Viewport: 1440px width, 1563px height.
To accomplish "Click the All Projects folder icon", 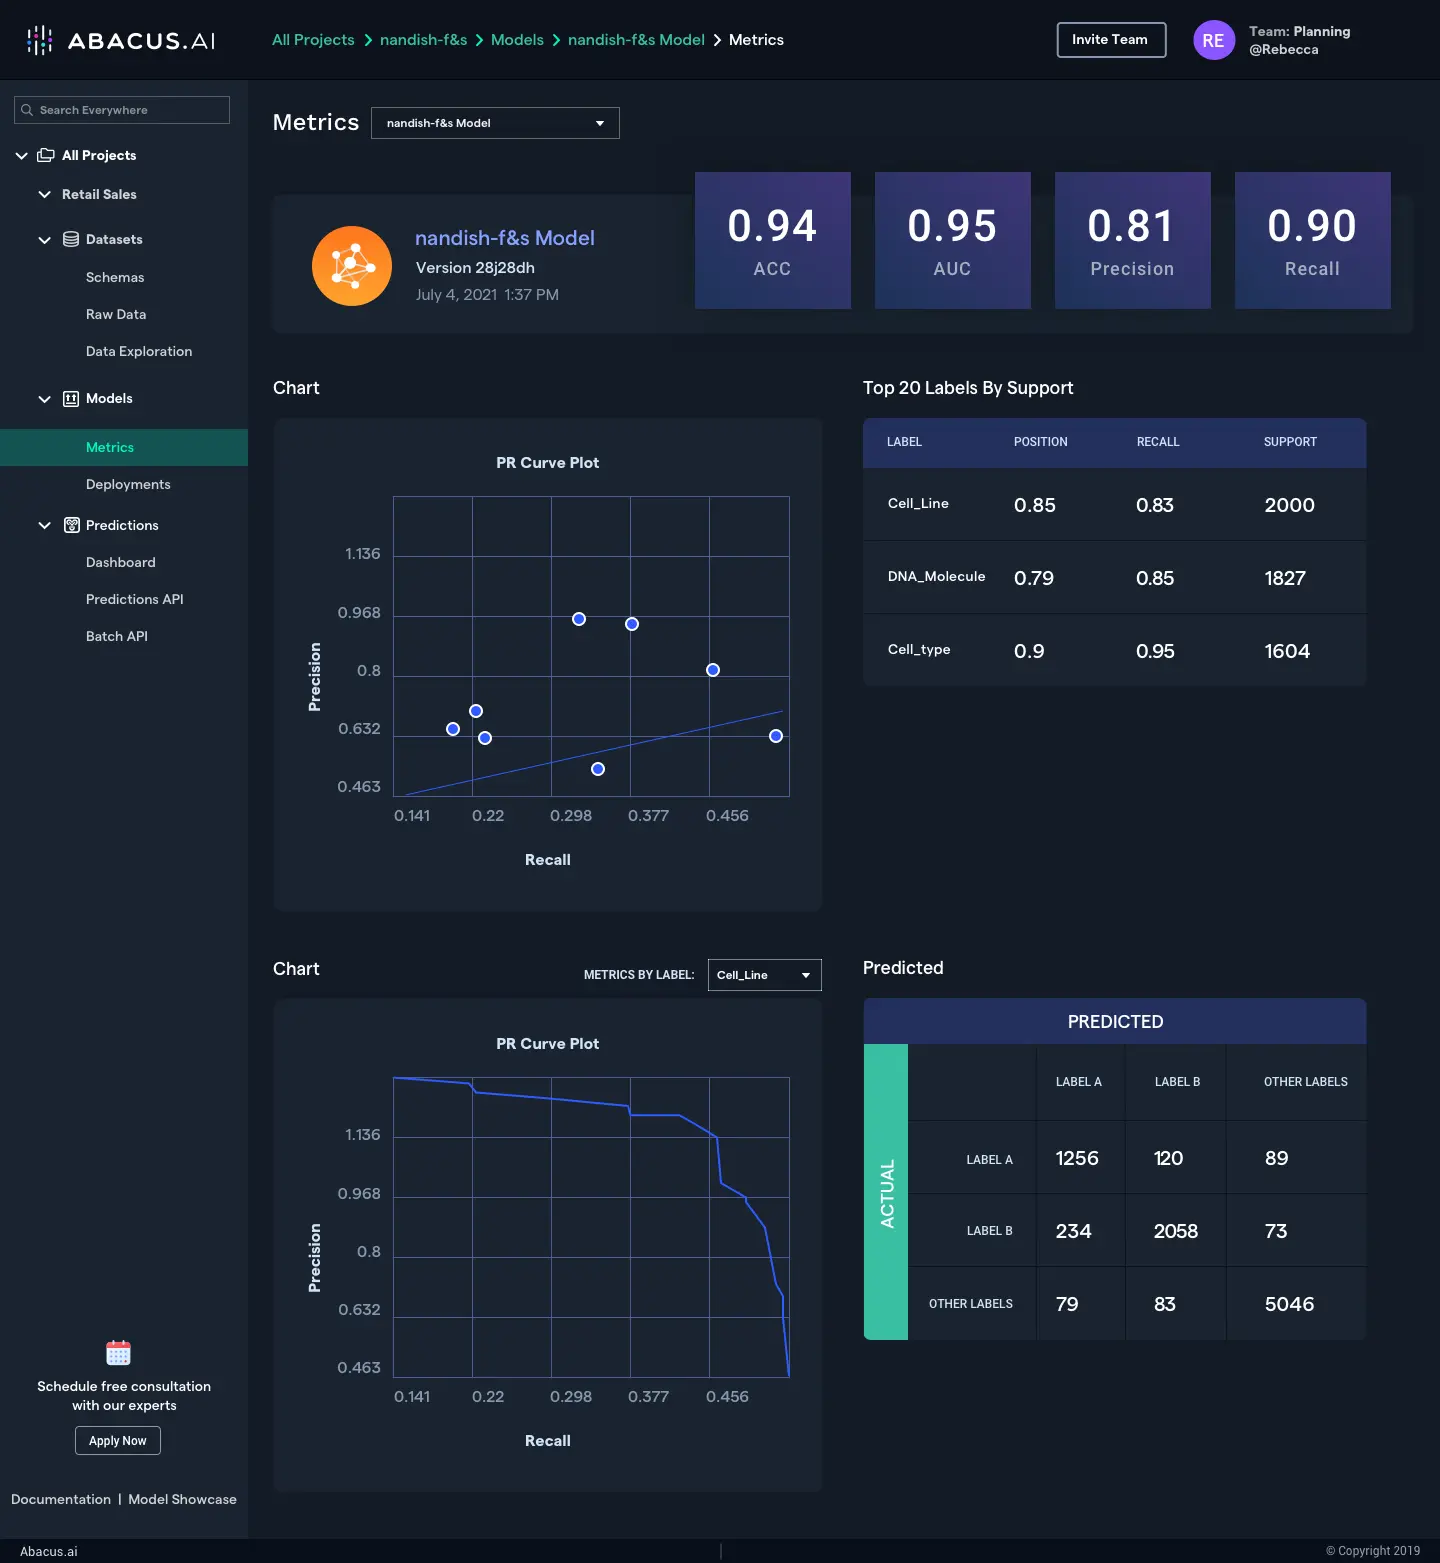I will pyautogui.click(x=46, y=155).
